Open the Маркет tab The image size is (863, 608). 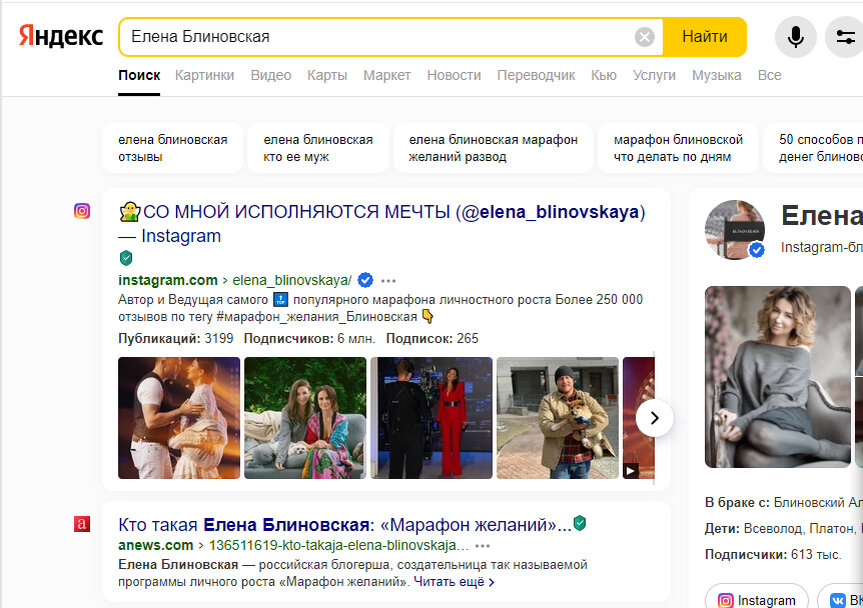pyautogui.click(x=387, y=75)
